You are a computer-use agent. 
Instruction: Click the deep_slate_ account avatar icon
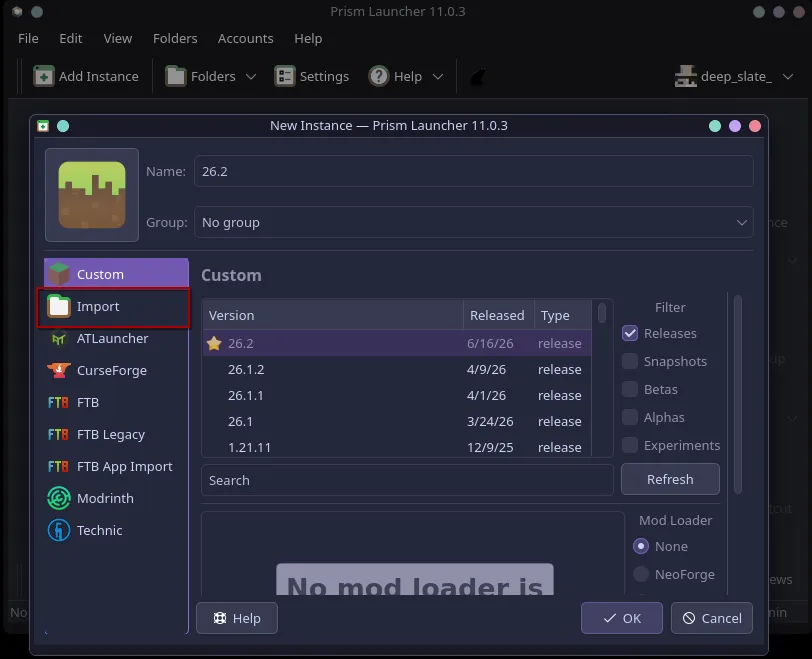(686, 77)
